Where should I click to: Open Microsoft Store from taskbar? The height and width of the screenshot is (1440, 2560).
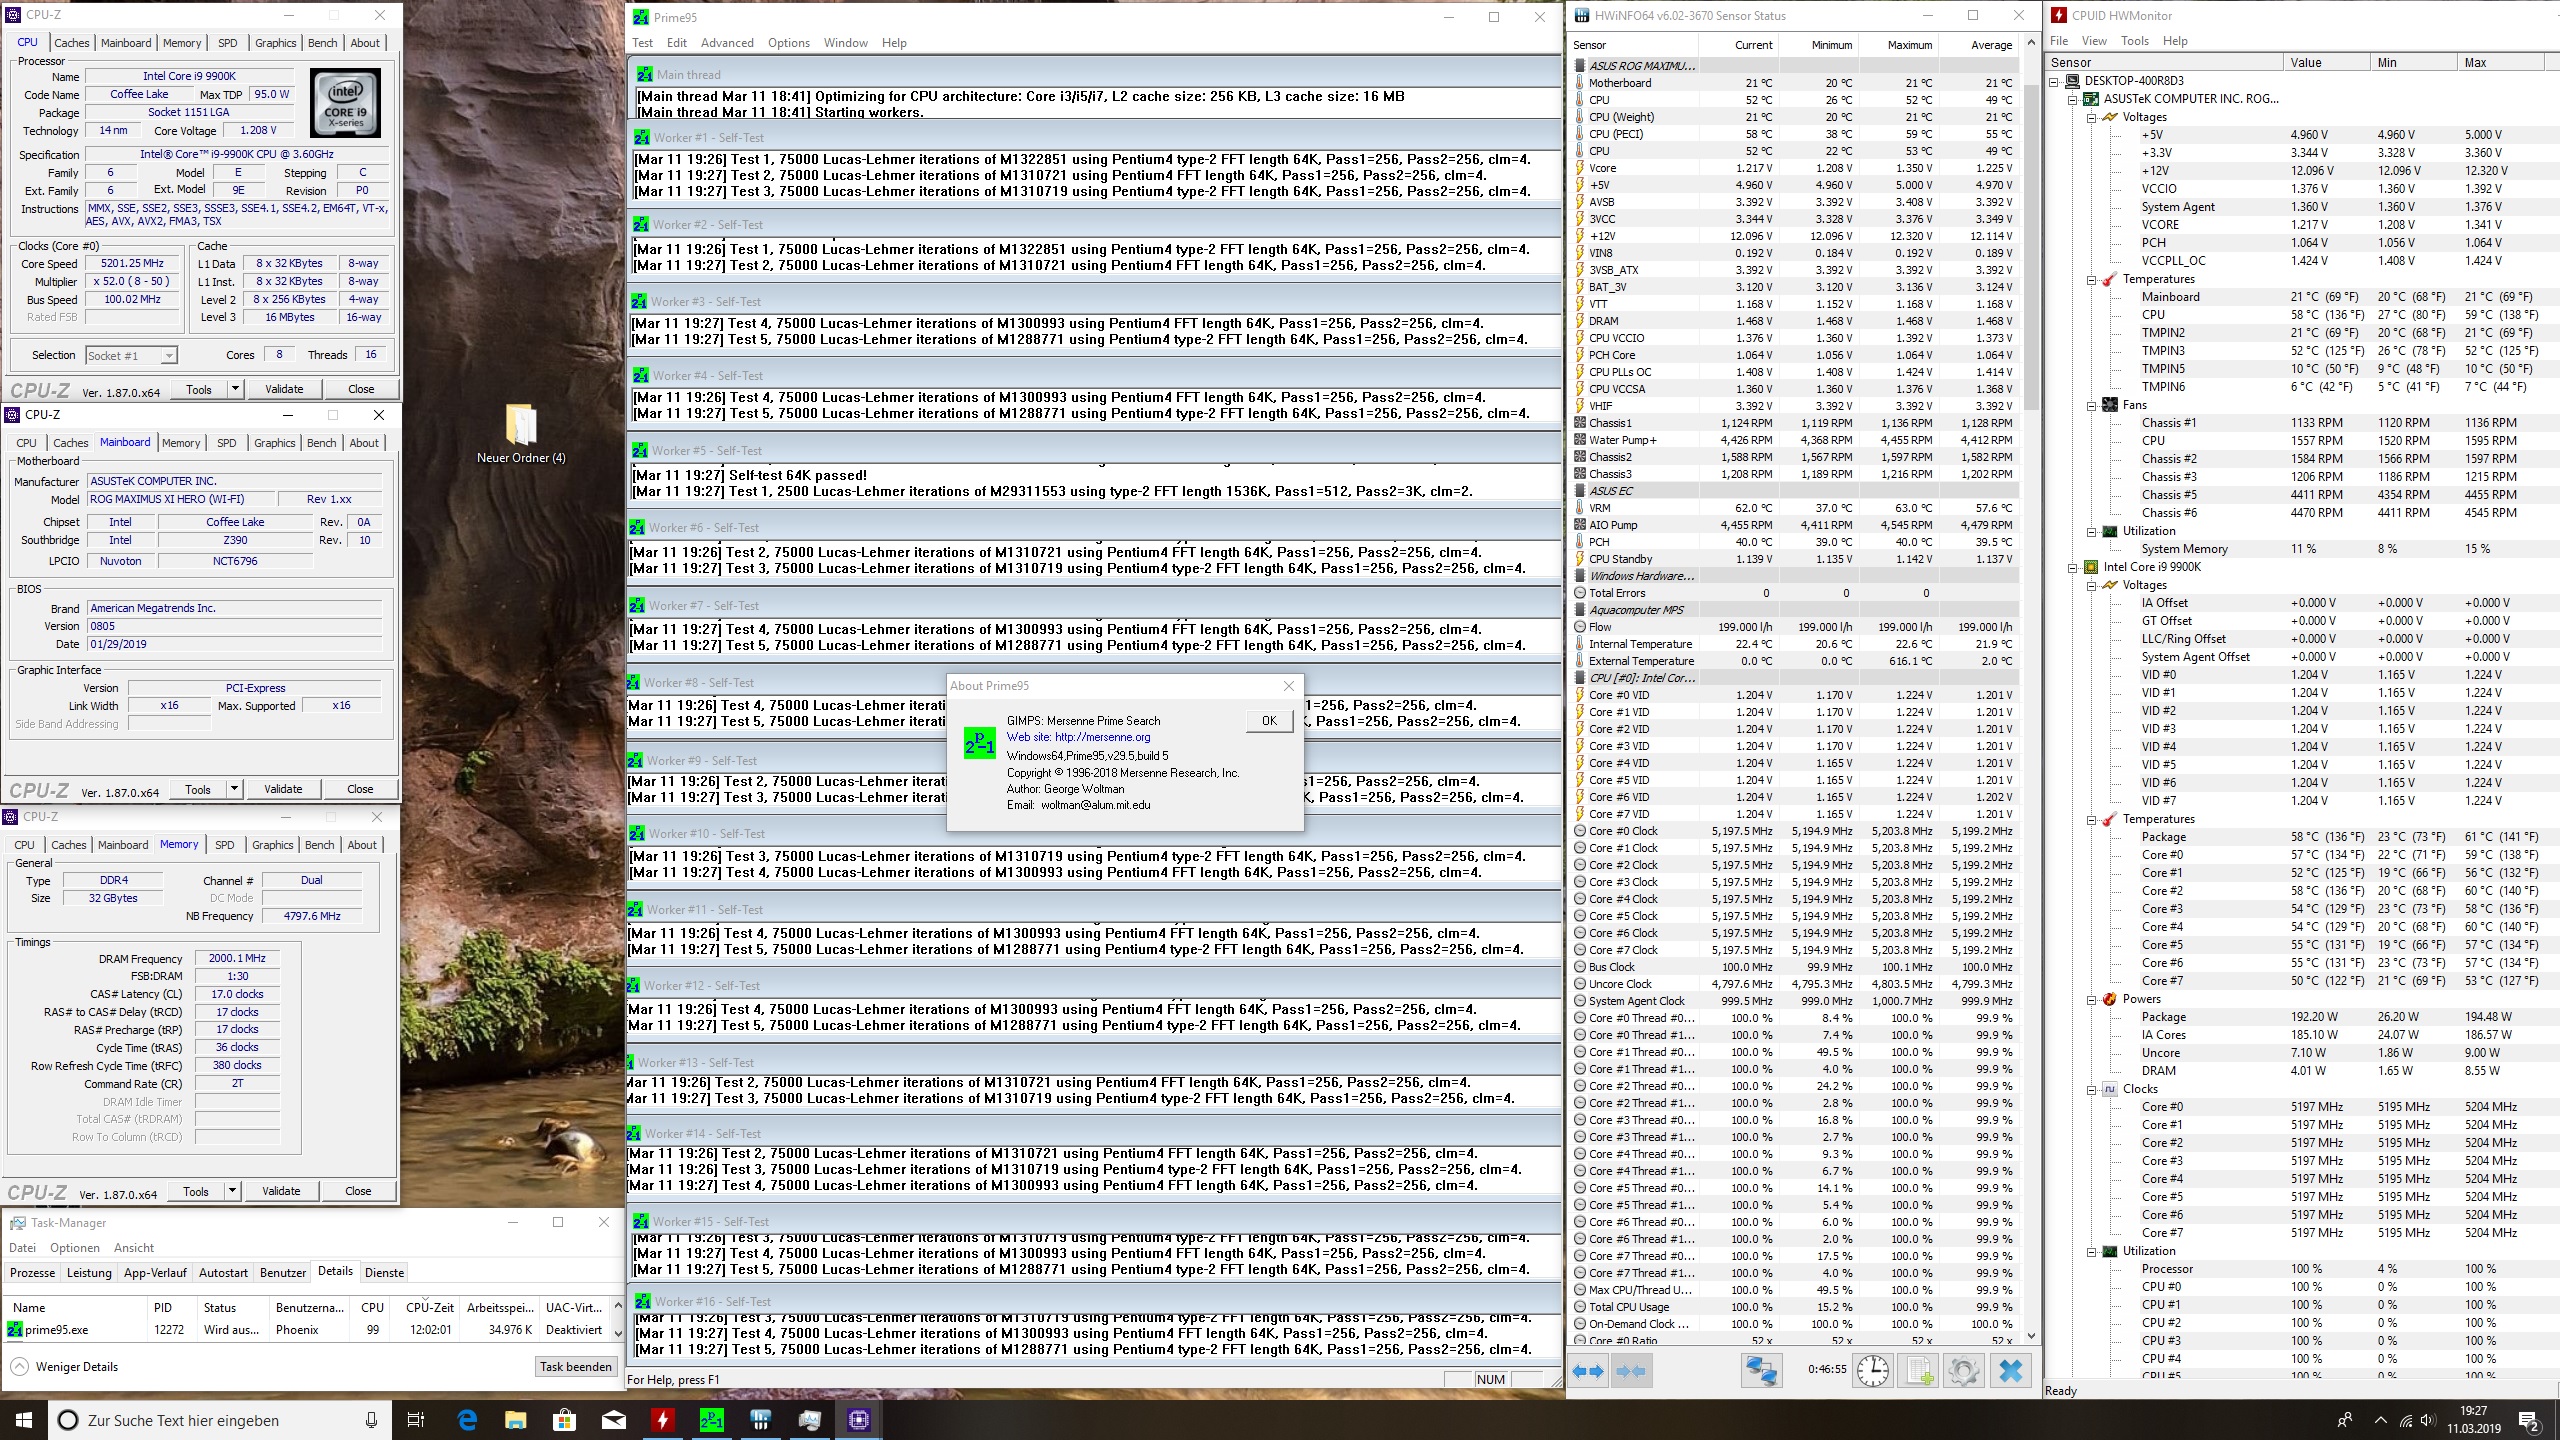point(564,1420)
